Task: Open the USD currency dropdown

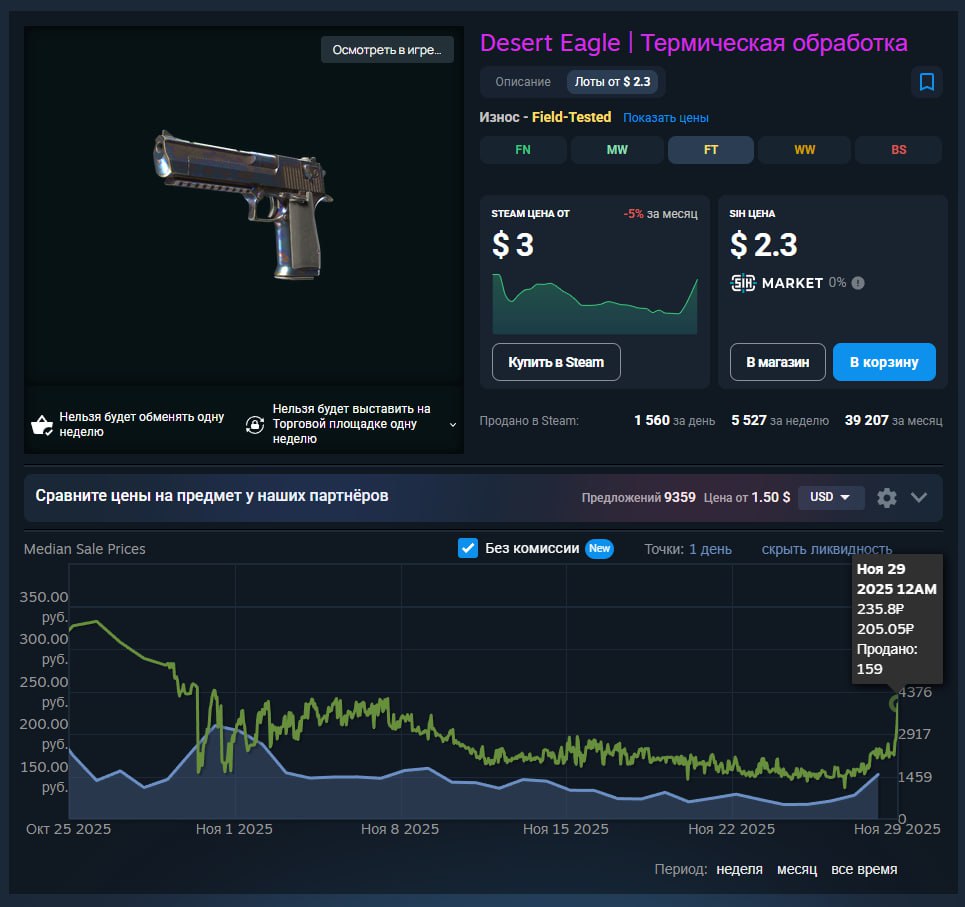Action: (x=830, y=497)
